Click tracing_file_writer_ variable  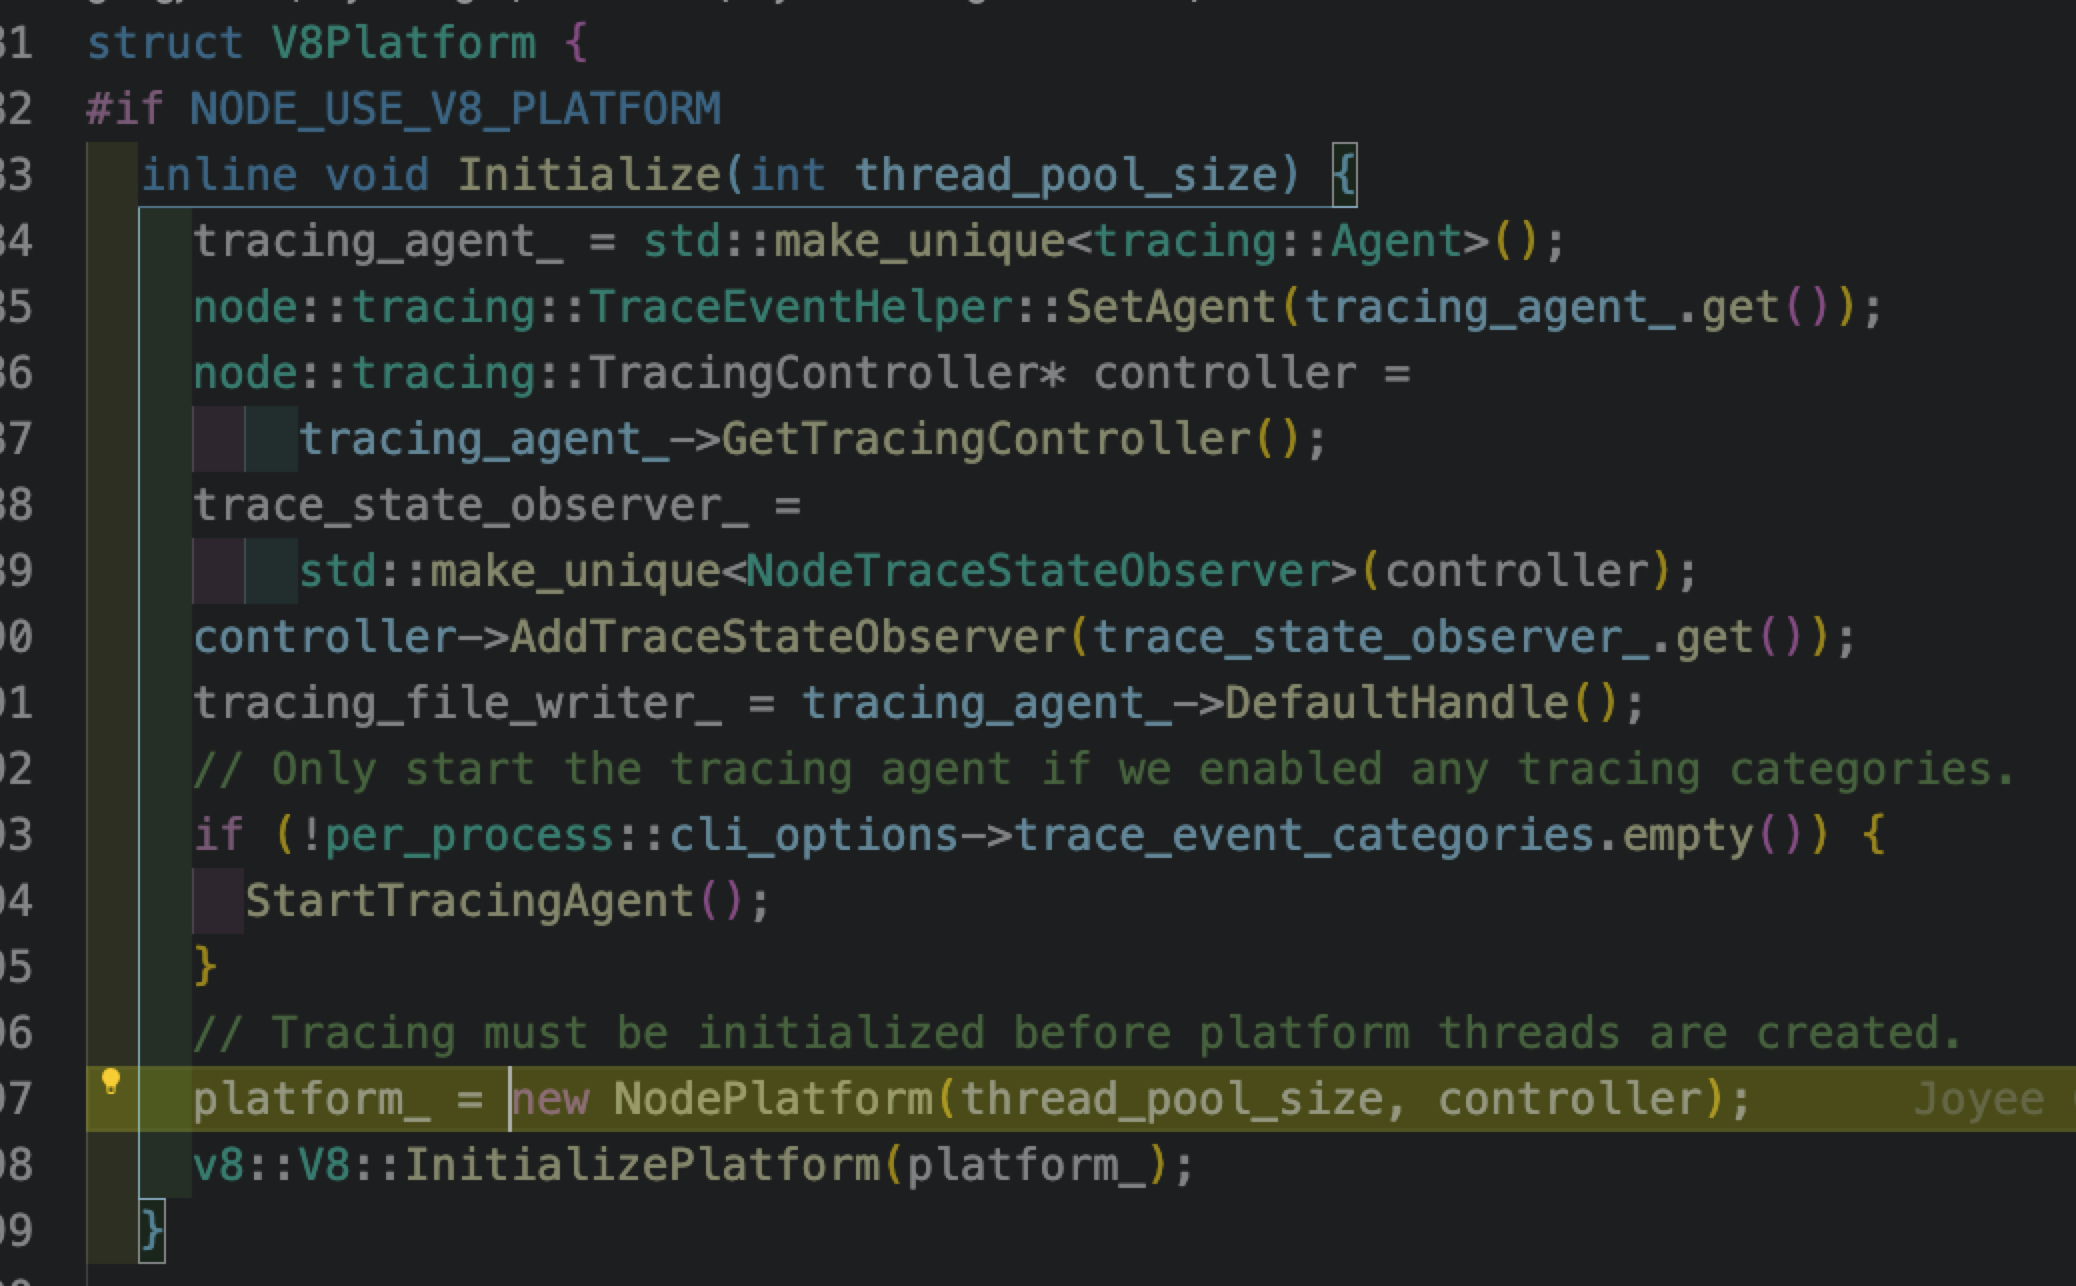(x=457, y=703)
